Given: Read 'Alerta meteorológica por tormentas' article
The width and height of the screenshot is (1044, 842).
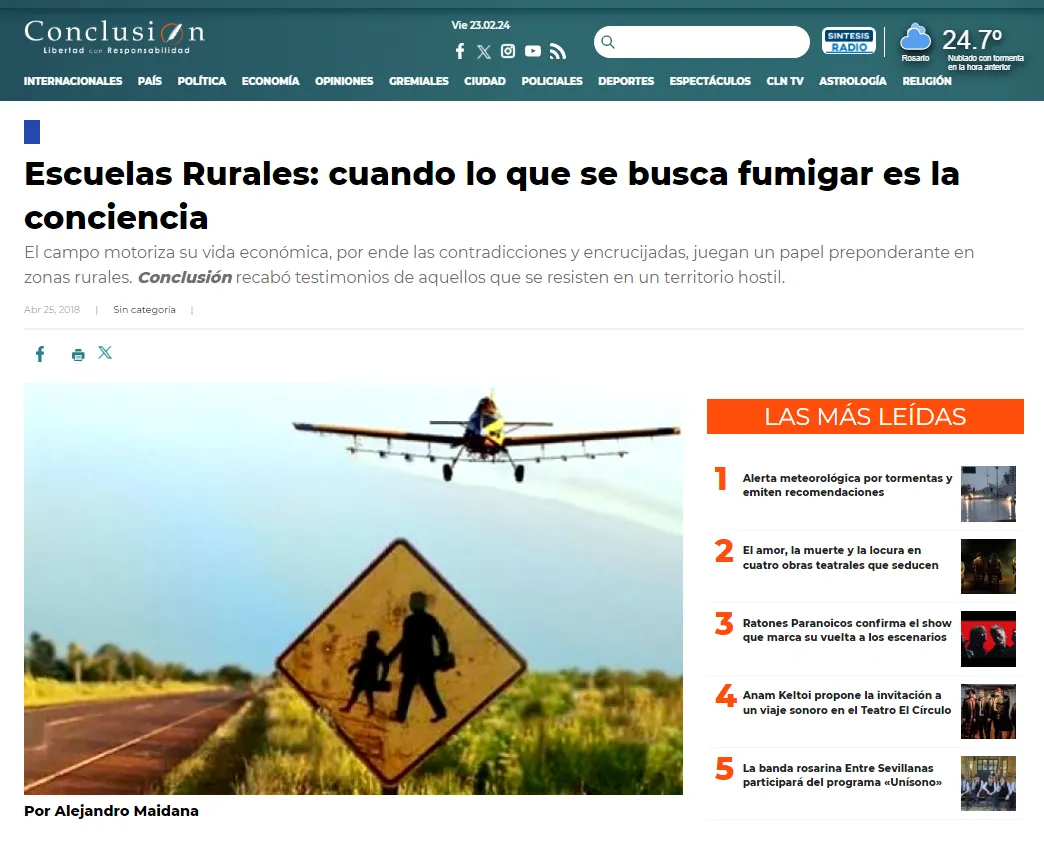Looking at the screenshot, I should 846,485.
